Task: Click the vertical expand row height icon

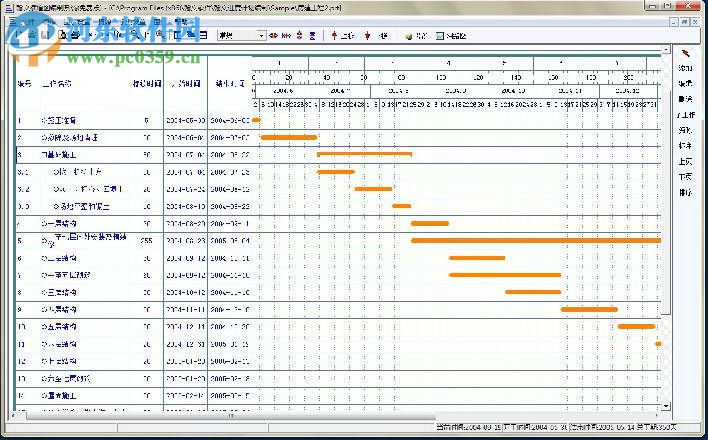Action: 299,36
